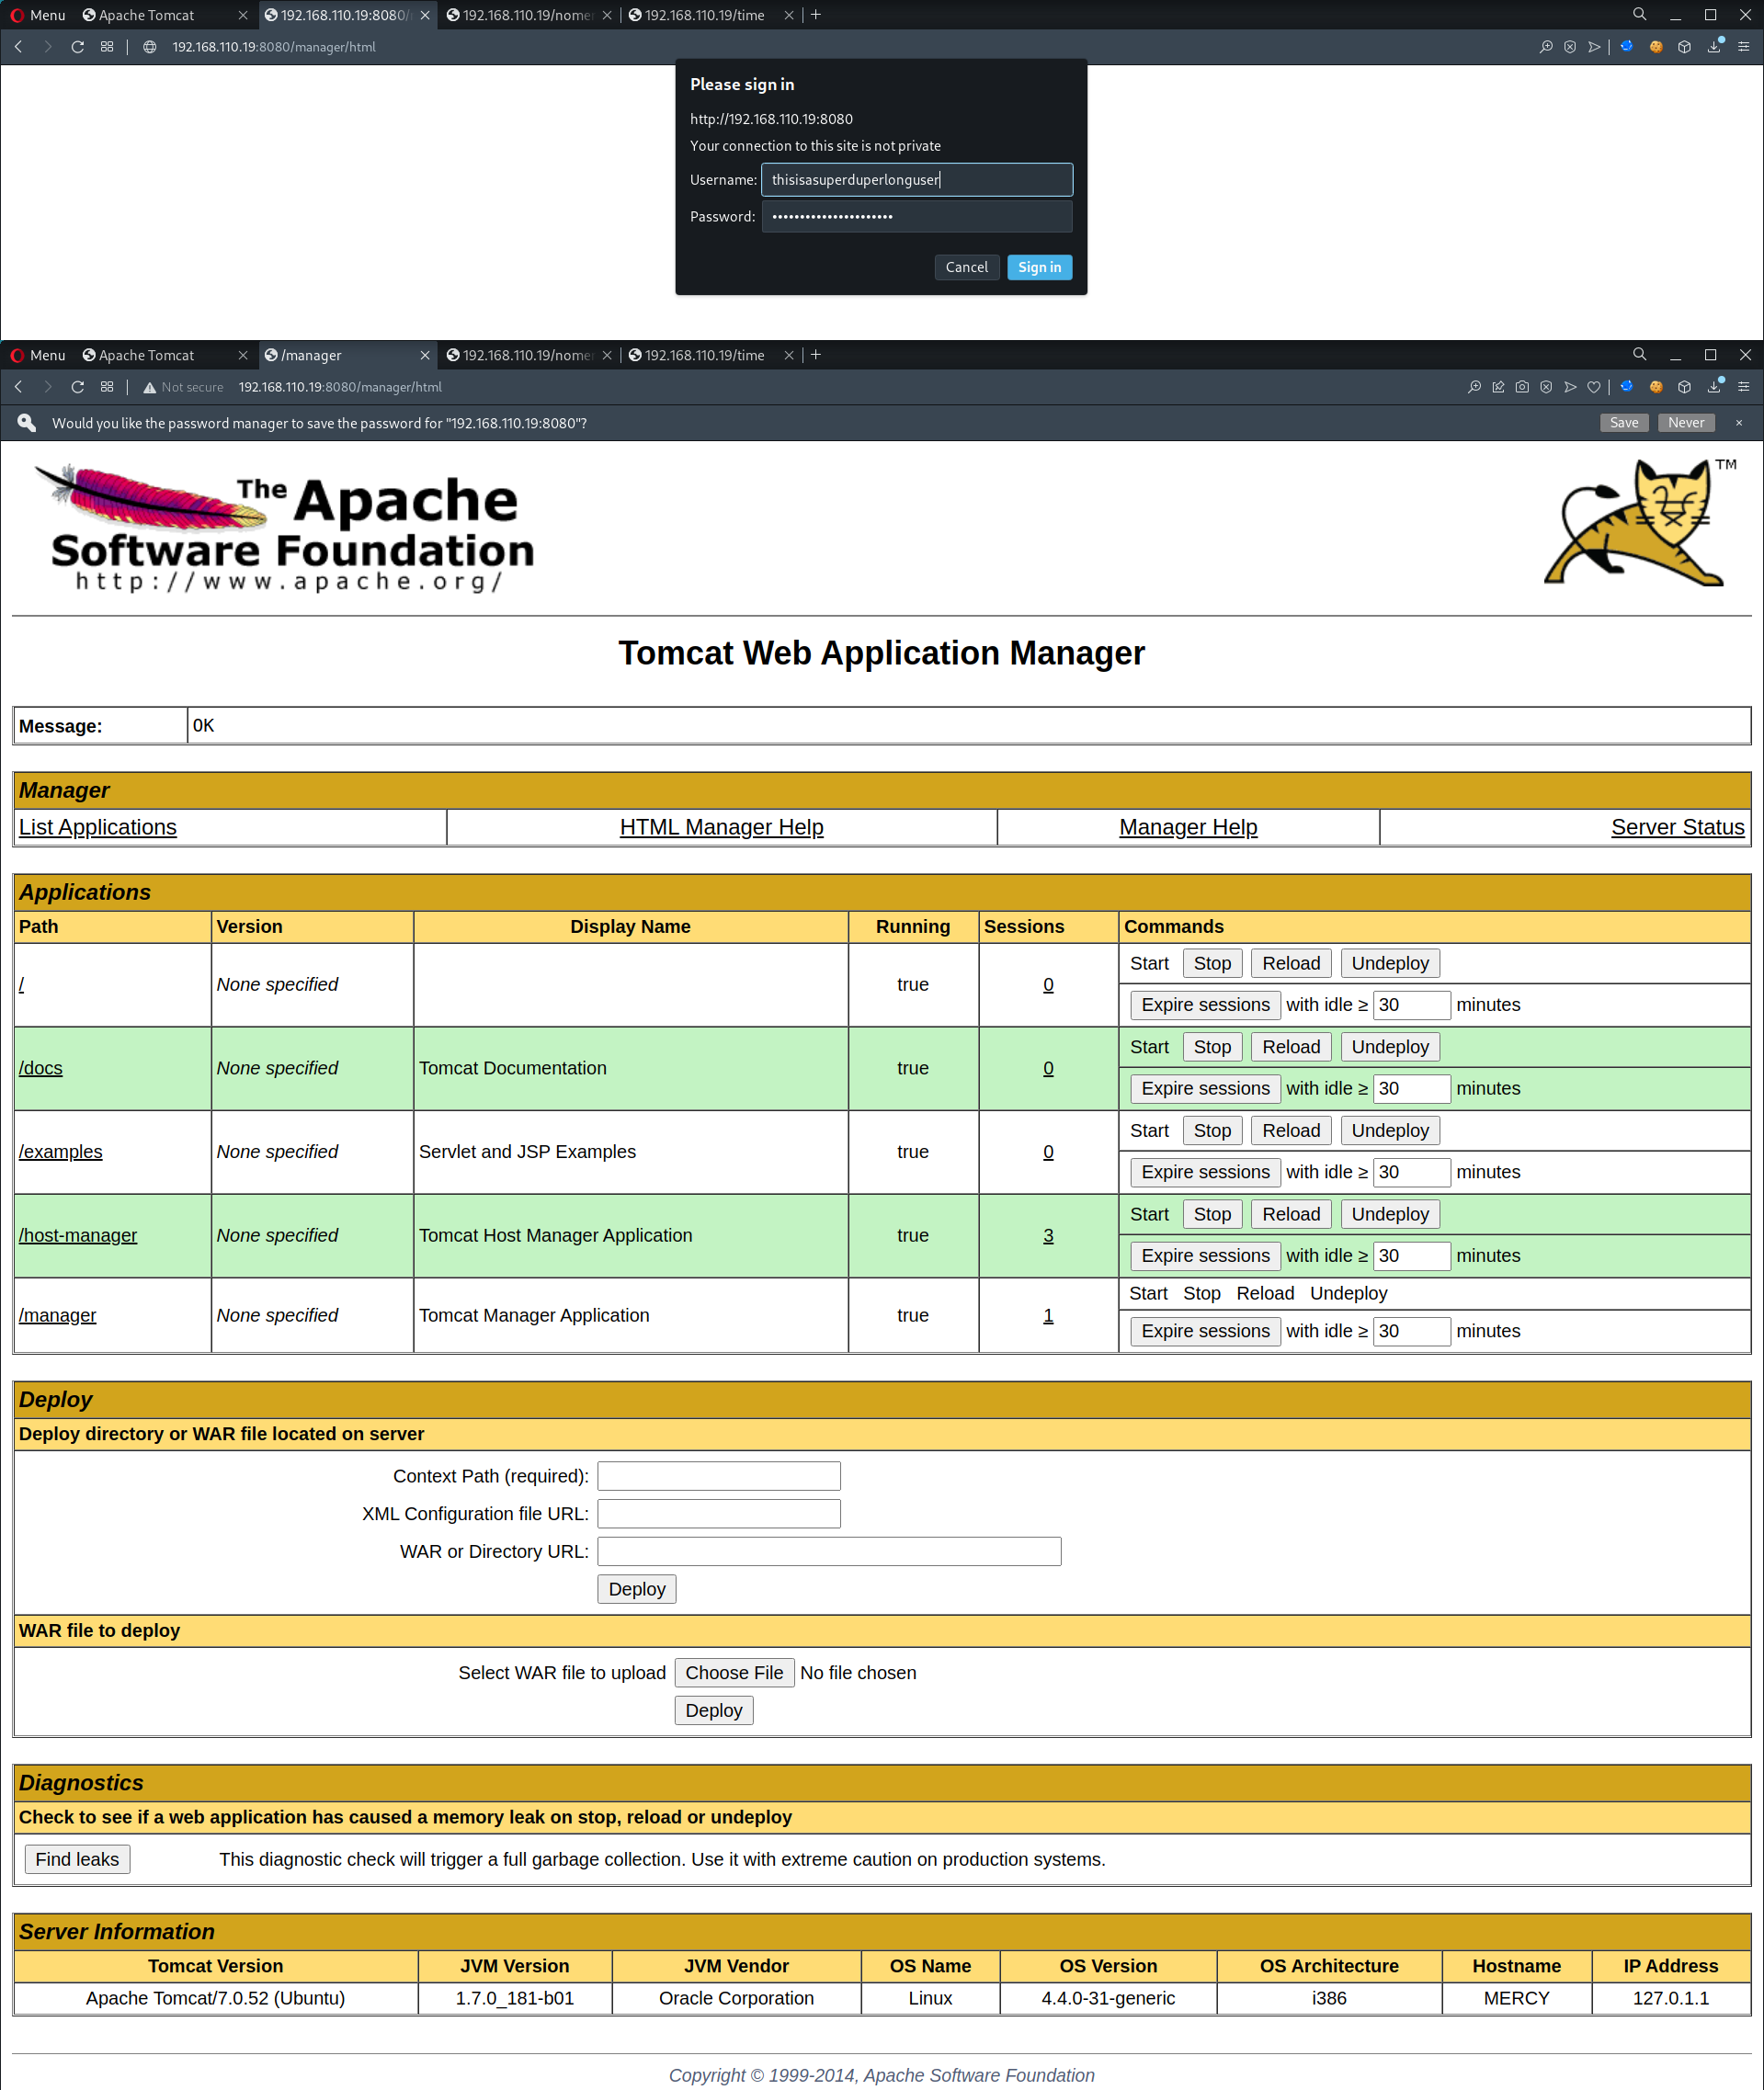Click the Password field in sign-in dialog
This screenshot has width=1764, height=2090.
click(917, 217)
